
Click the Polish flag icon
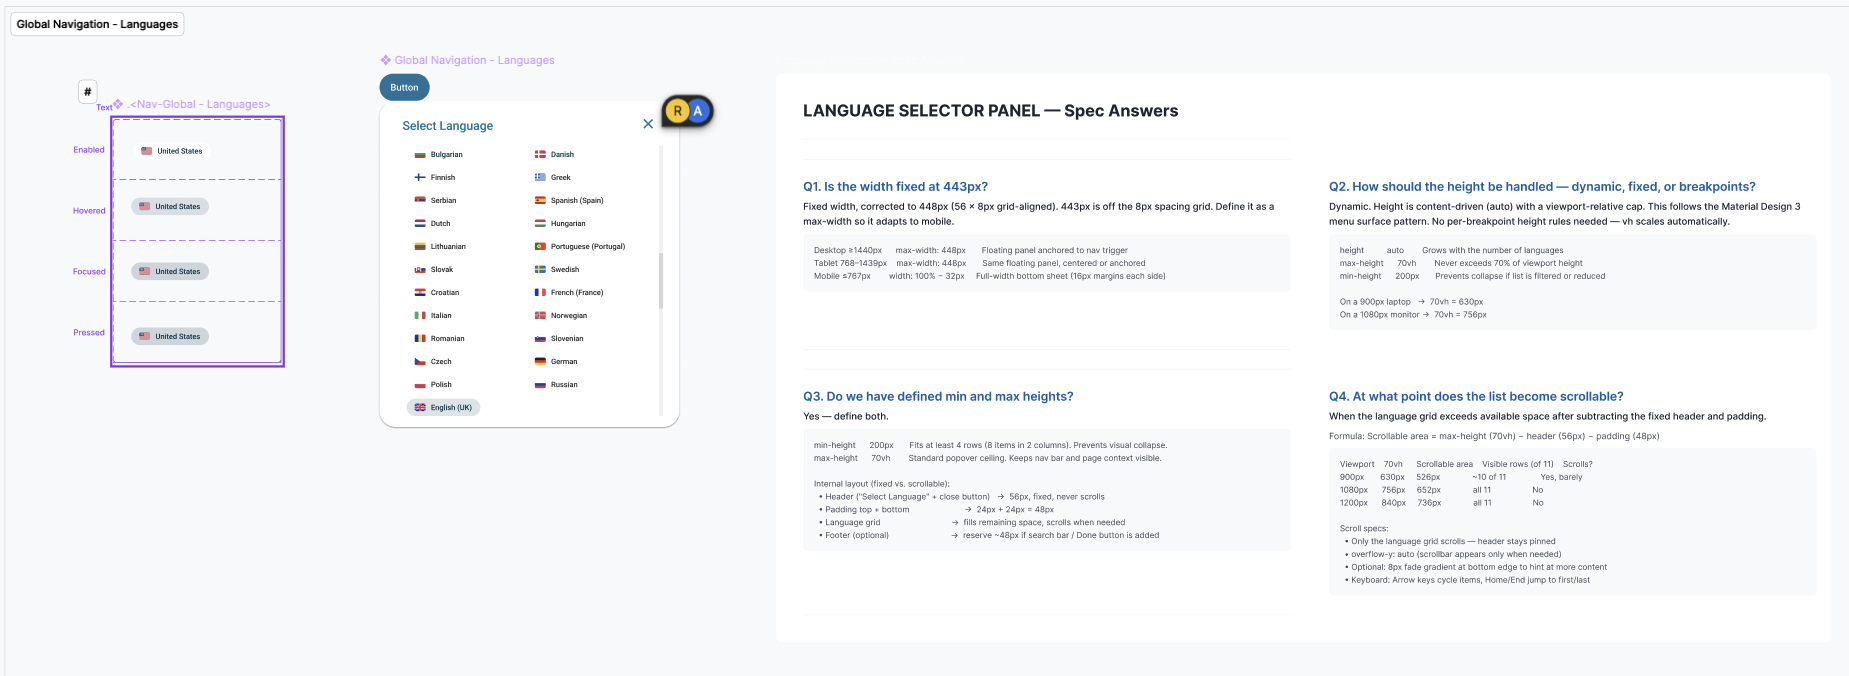420,385
